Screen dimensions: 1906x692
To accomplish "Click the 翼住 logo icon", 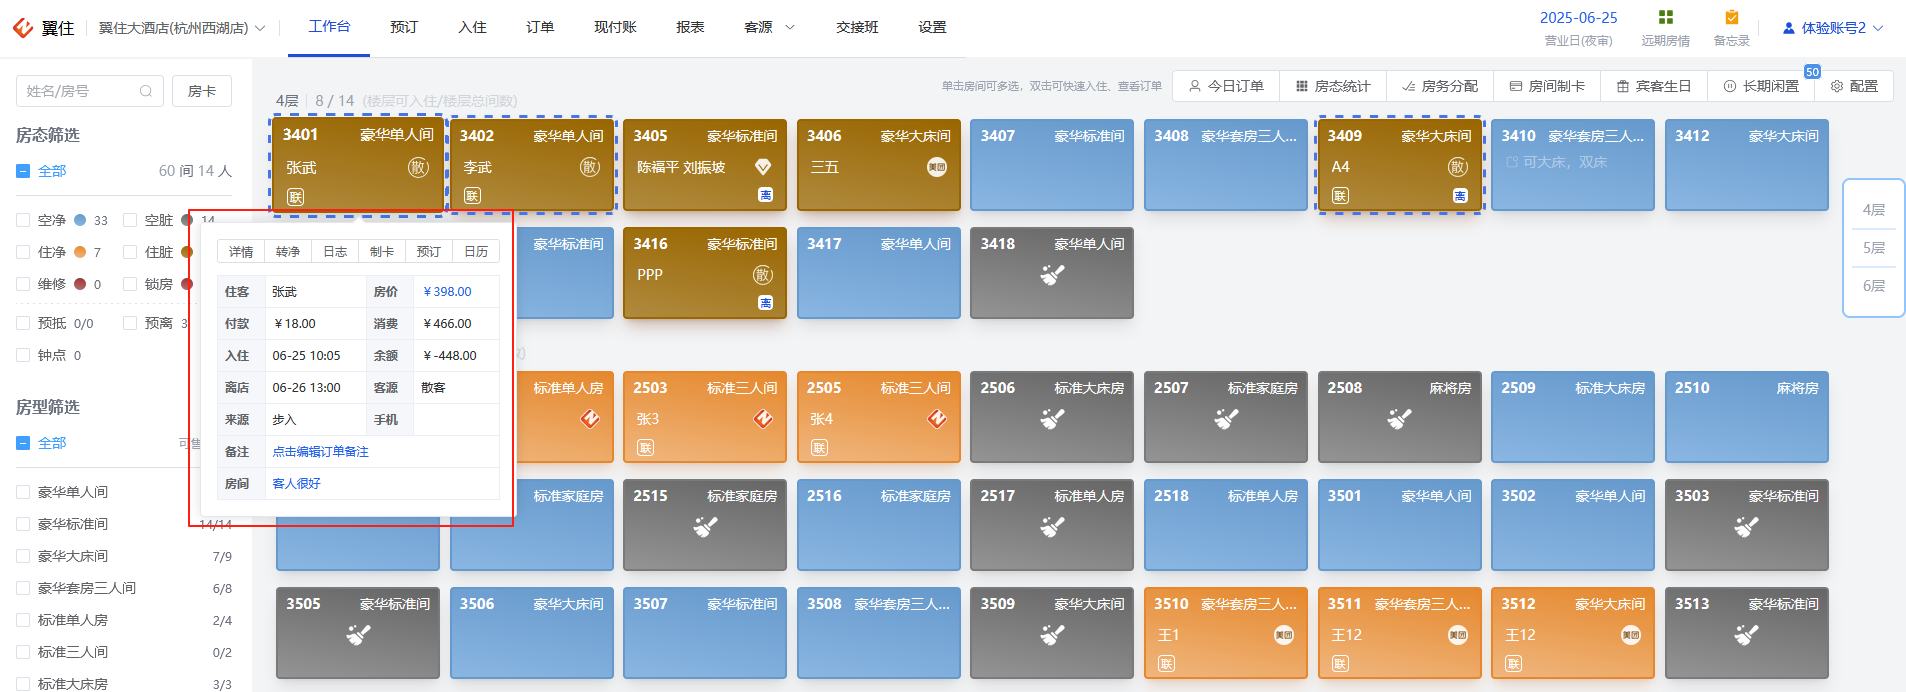I will click(23, 28).
